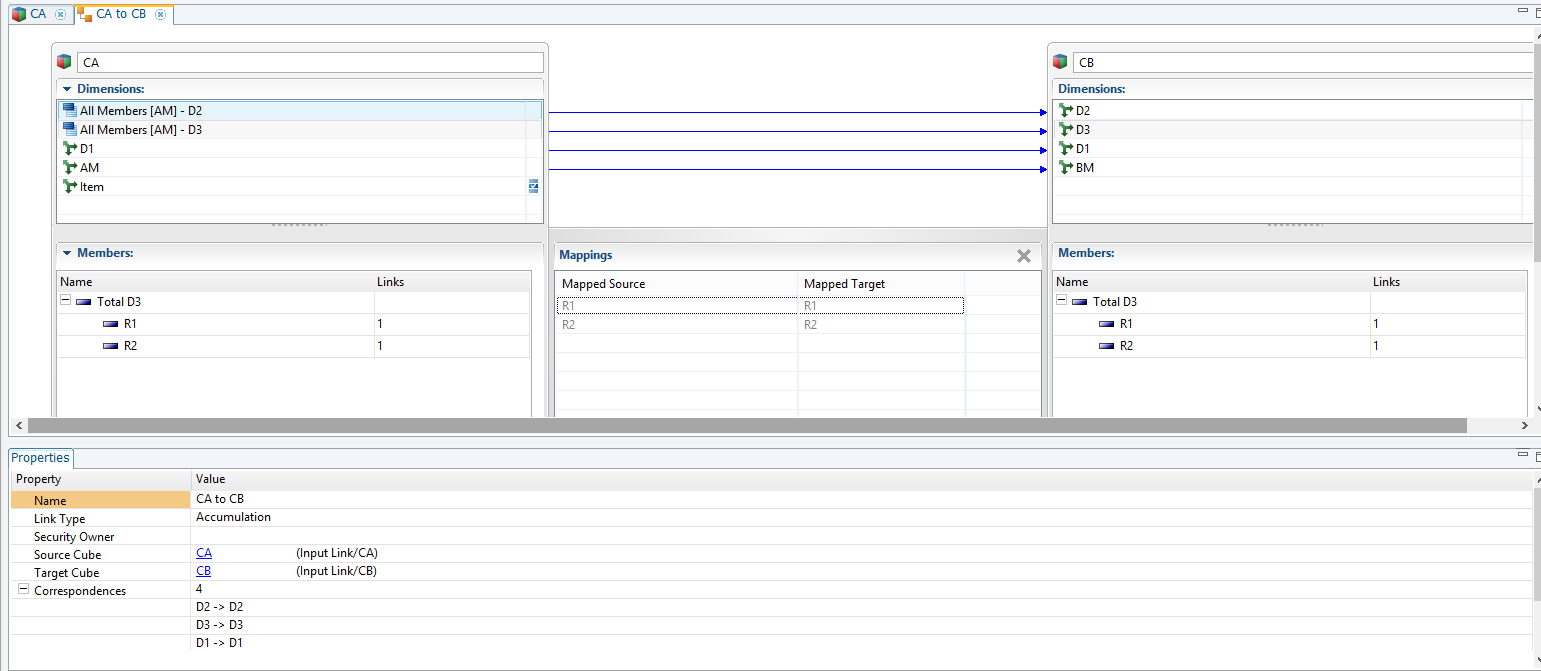This screenshot has height=671, width=1541.
Task: Focus the target cube name field CB
Action: point(1302,62)
